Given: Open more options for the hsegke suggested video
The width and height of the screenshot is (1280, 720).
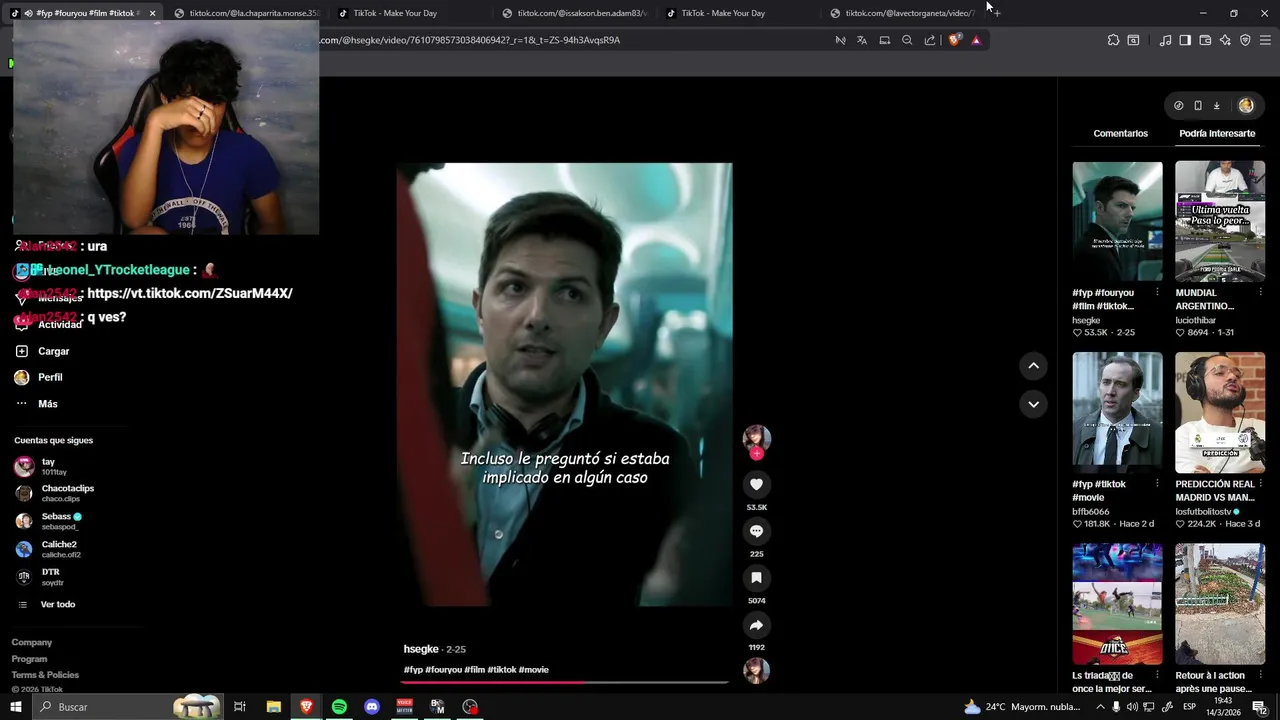Looking at the screenshot, I should pos(1157,293).
